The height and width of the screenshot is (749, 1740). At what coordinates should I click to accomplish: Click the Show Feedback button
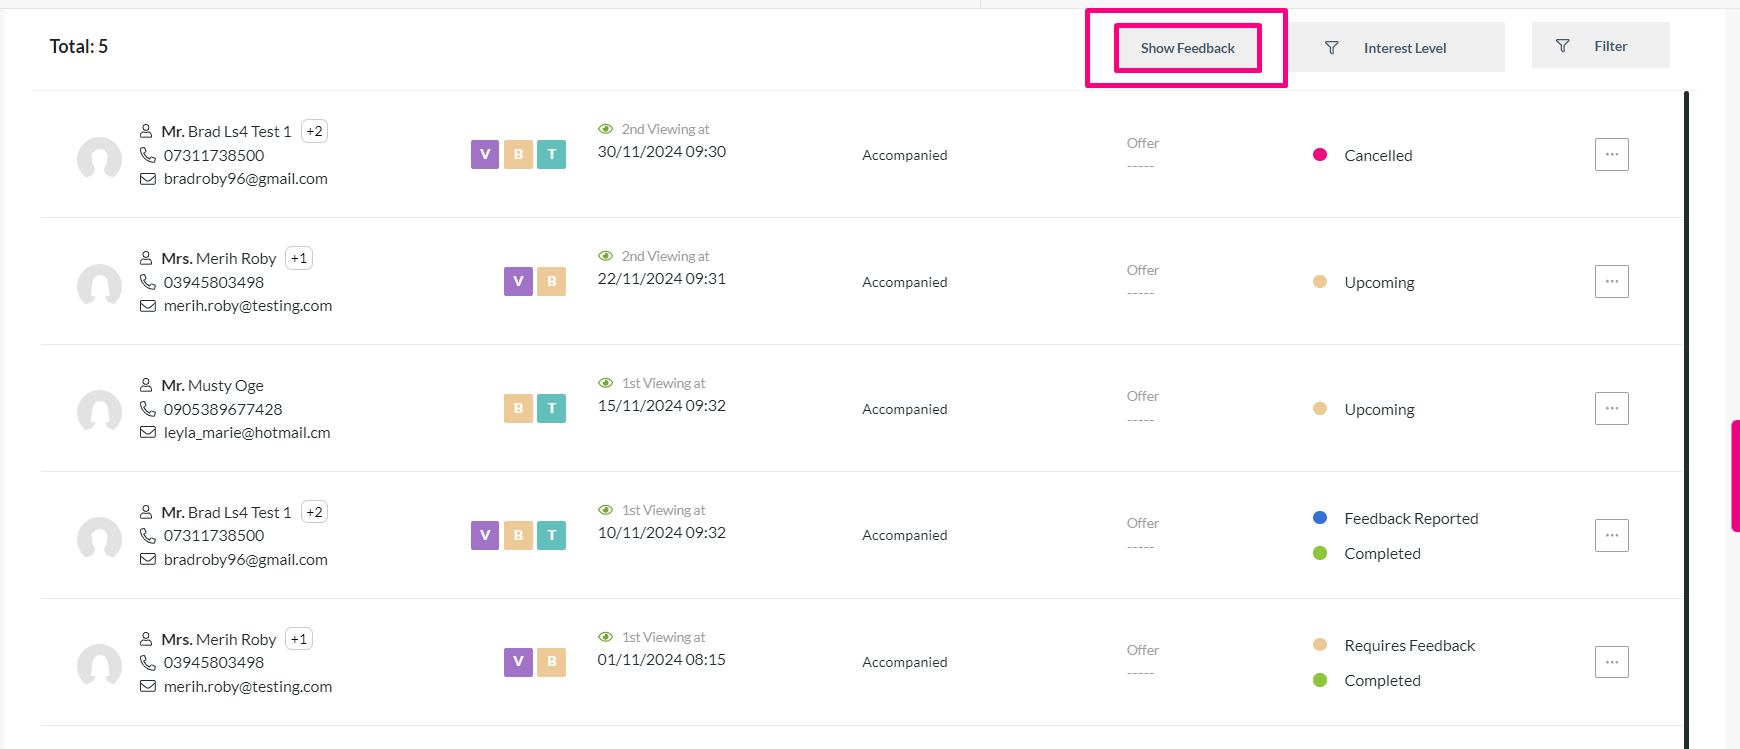click(1187, 48)
